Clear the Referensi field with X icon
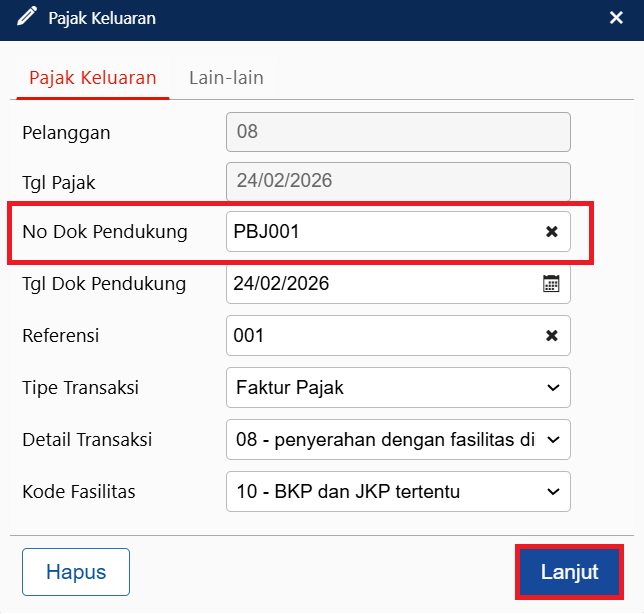Image resolution: width=644 pixels, height=614 pixels. coord(551,336)
